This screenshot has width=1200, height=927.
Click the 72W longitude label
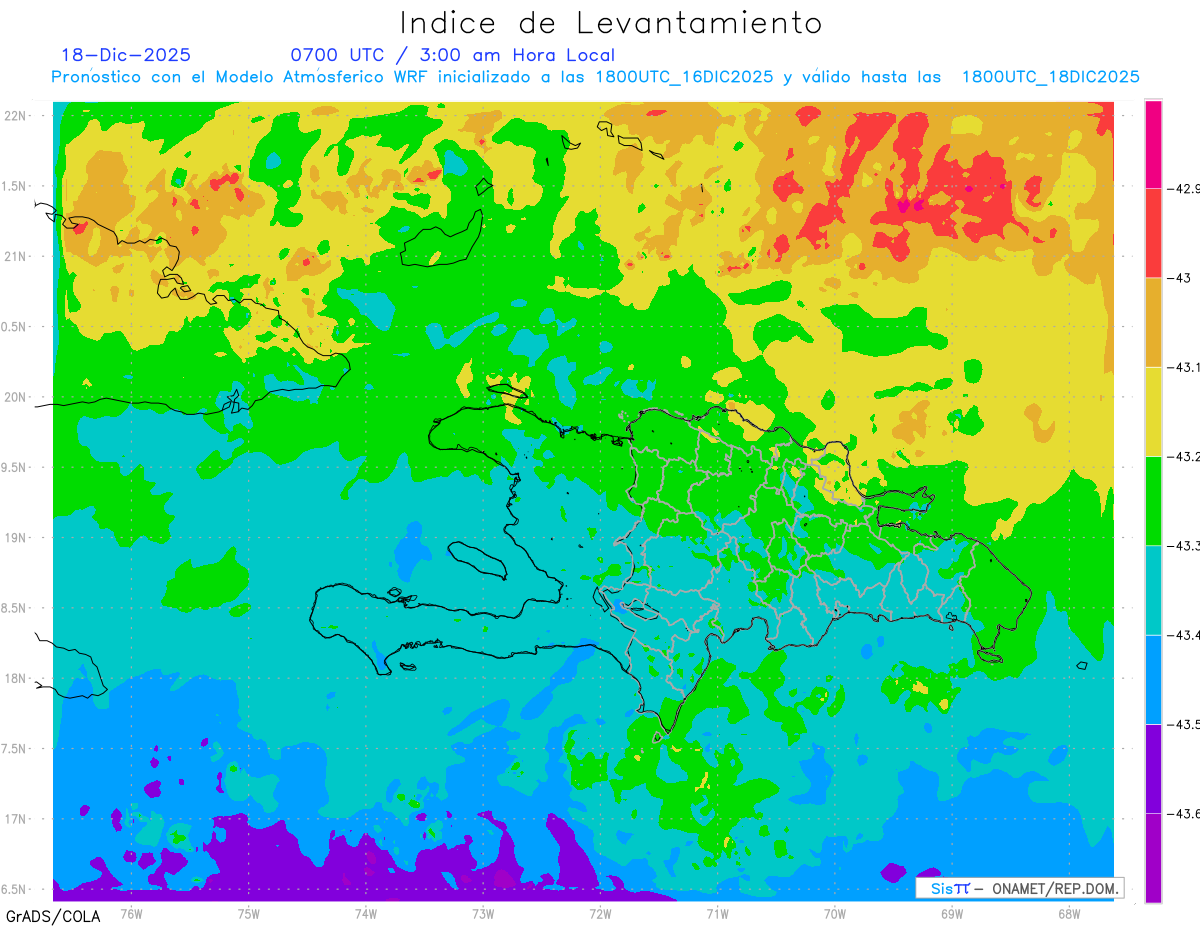click(601, 914)
